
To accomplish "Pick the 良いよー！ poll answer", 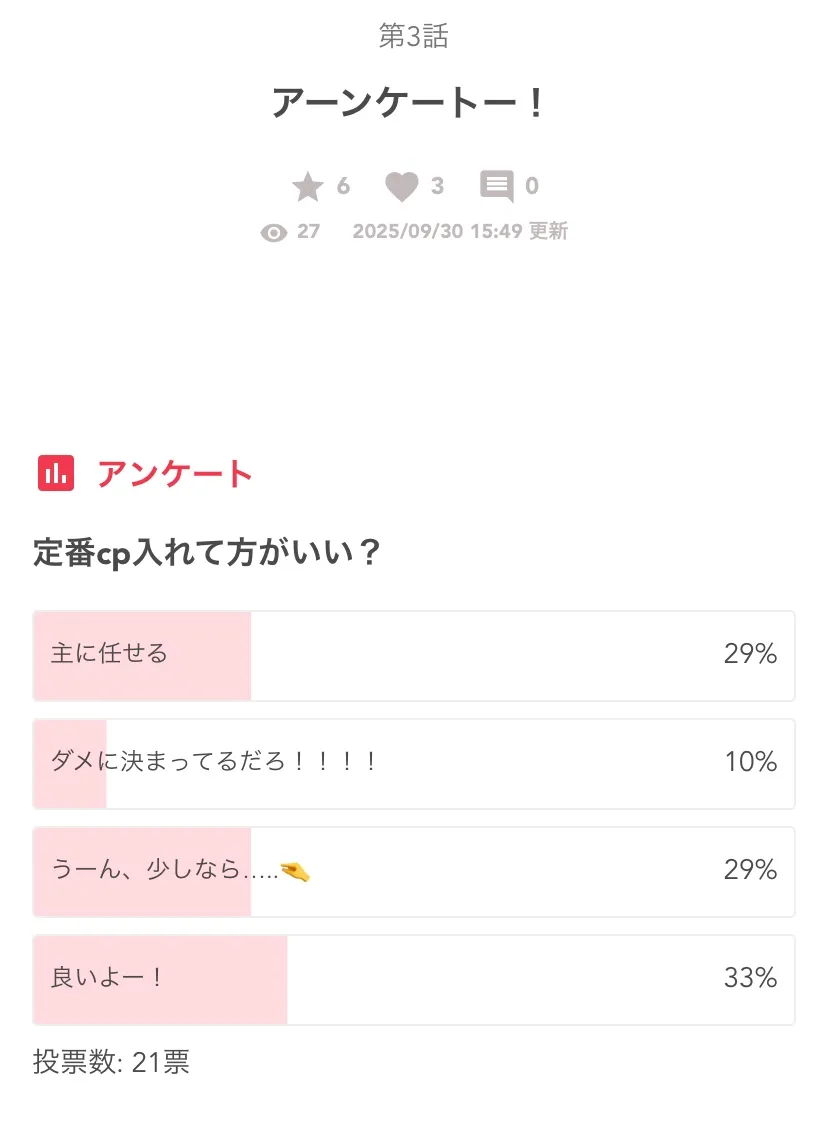I will coord(413,979).
